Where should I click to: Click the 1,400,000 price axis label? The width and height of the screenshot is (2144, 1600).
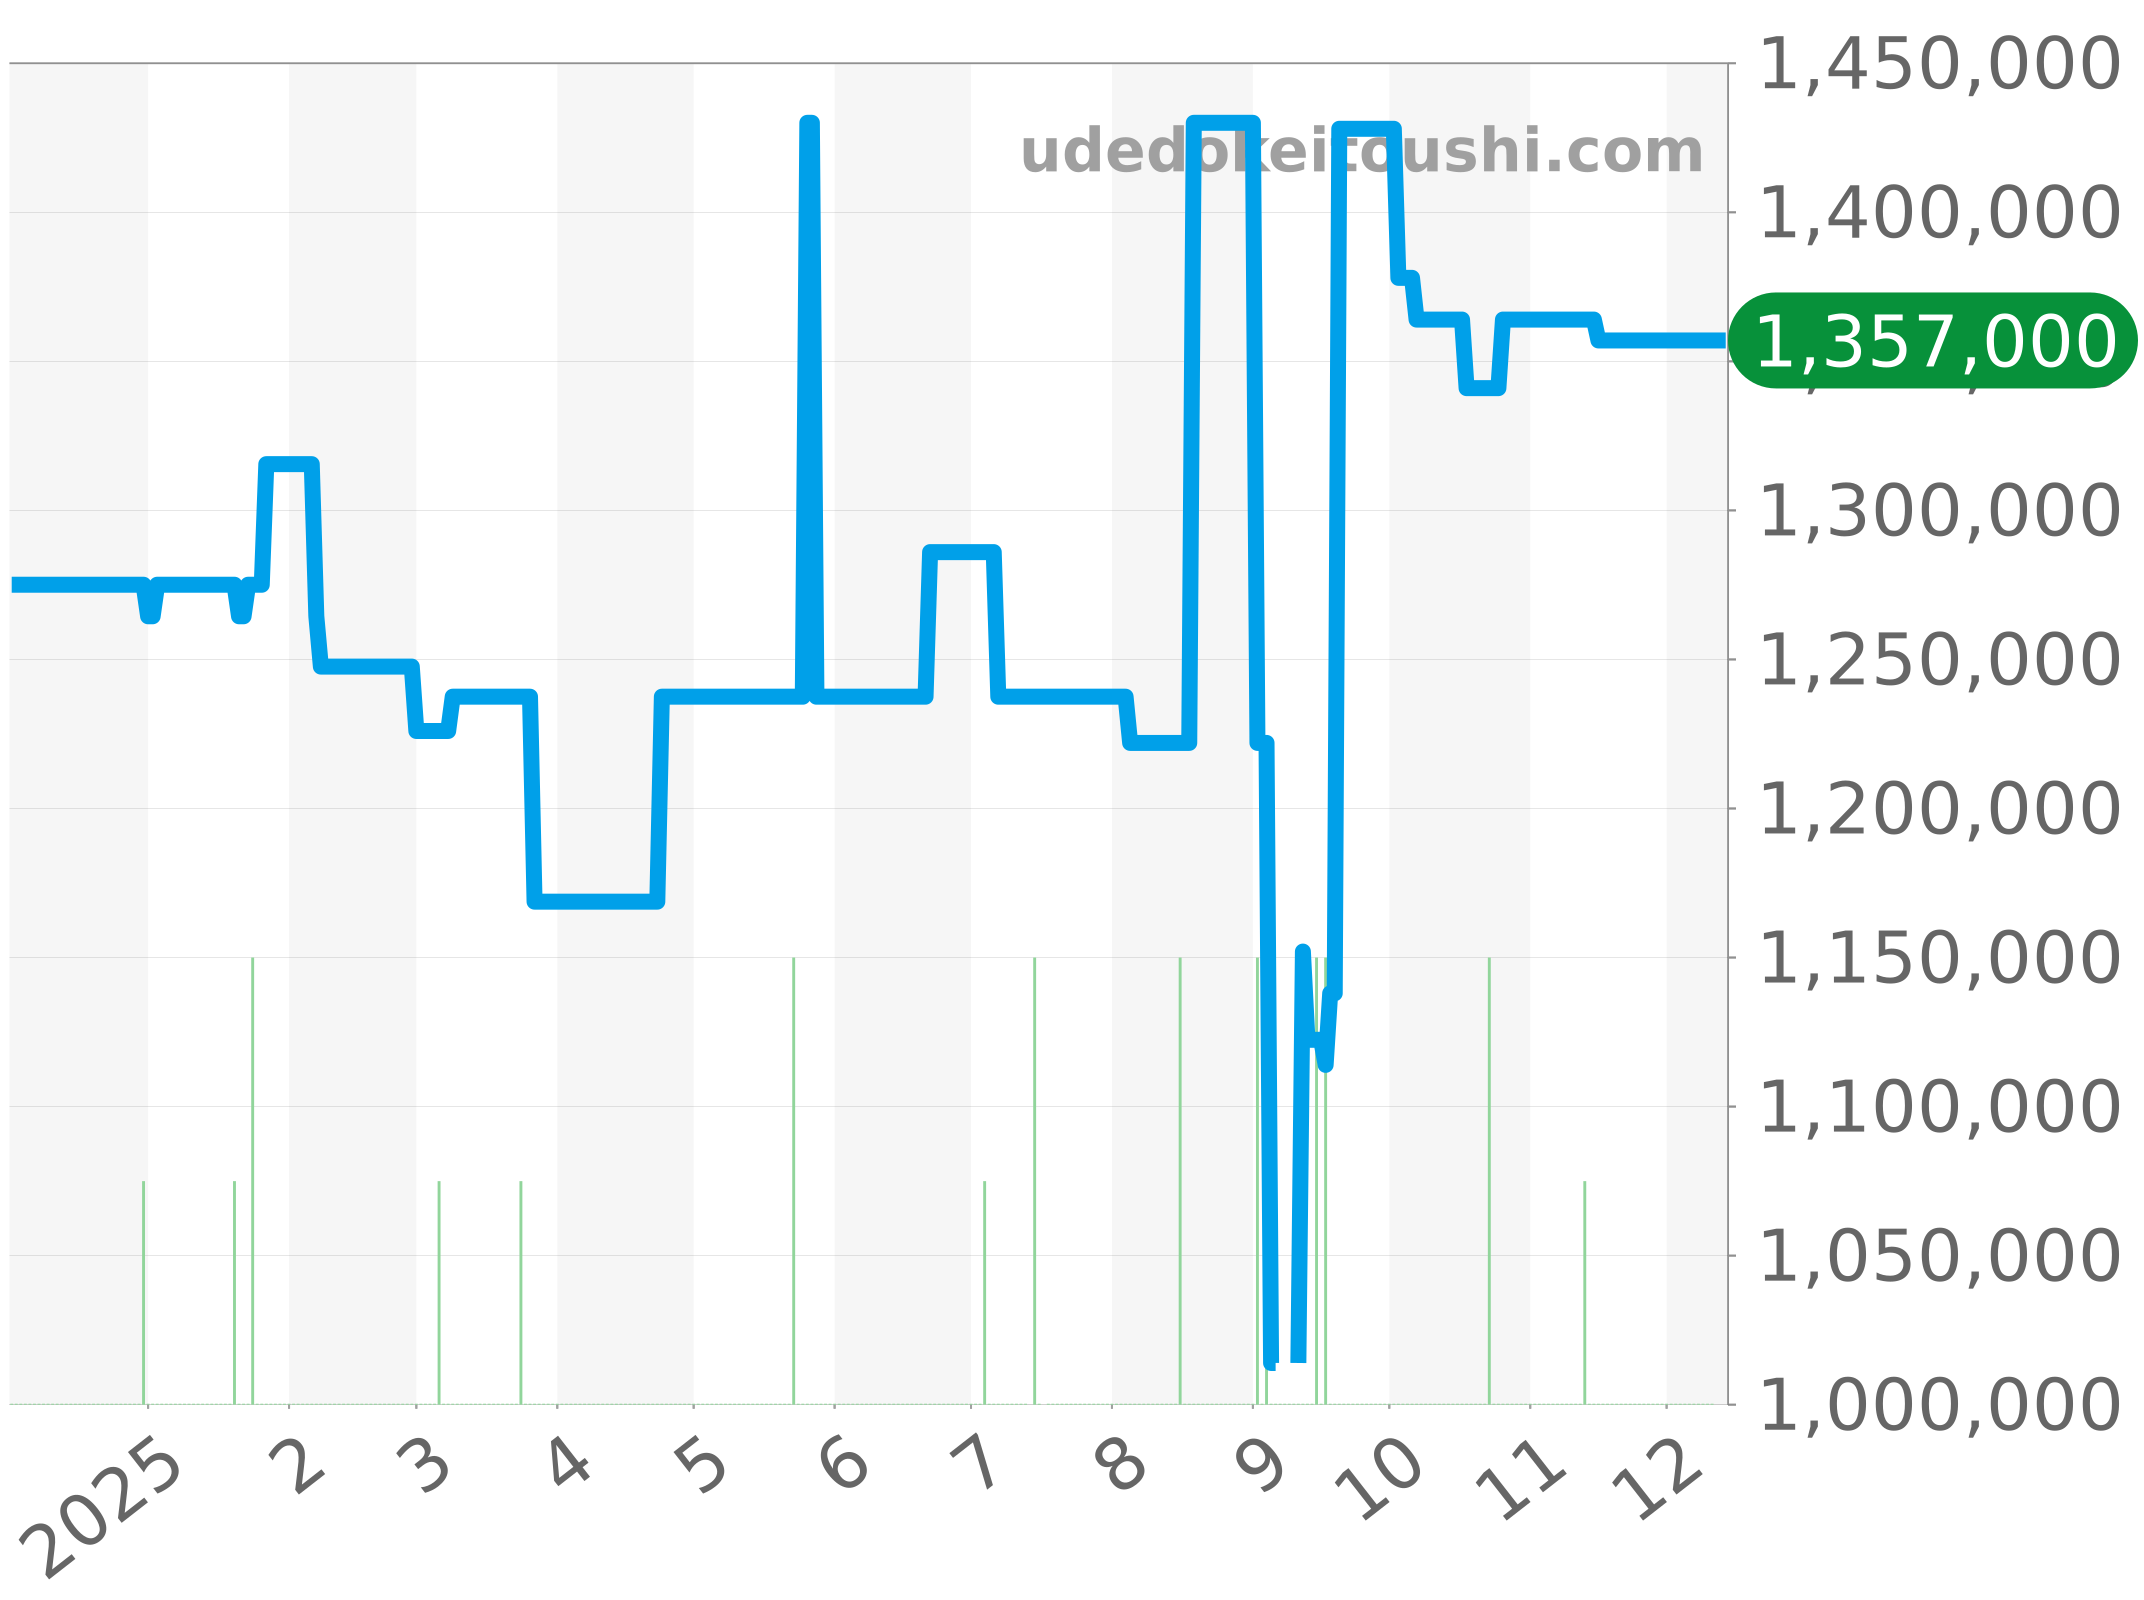pos(1938,213)
